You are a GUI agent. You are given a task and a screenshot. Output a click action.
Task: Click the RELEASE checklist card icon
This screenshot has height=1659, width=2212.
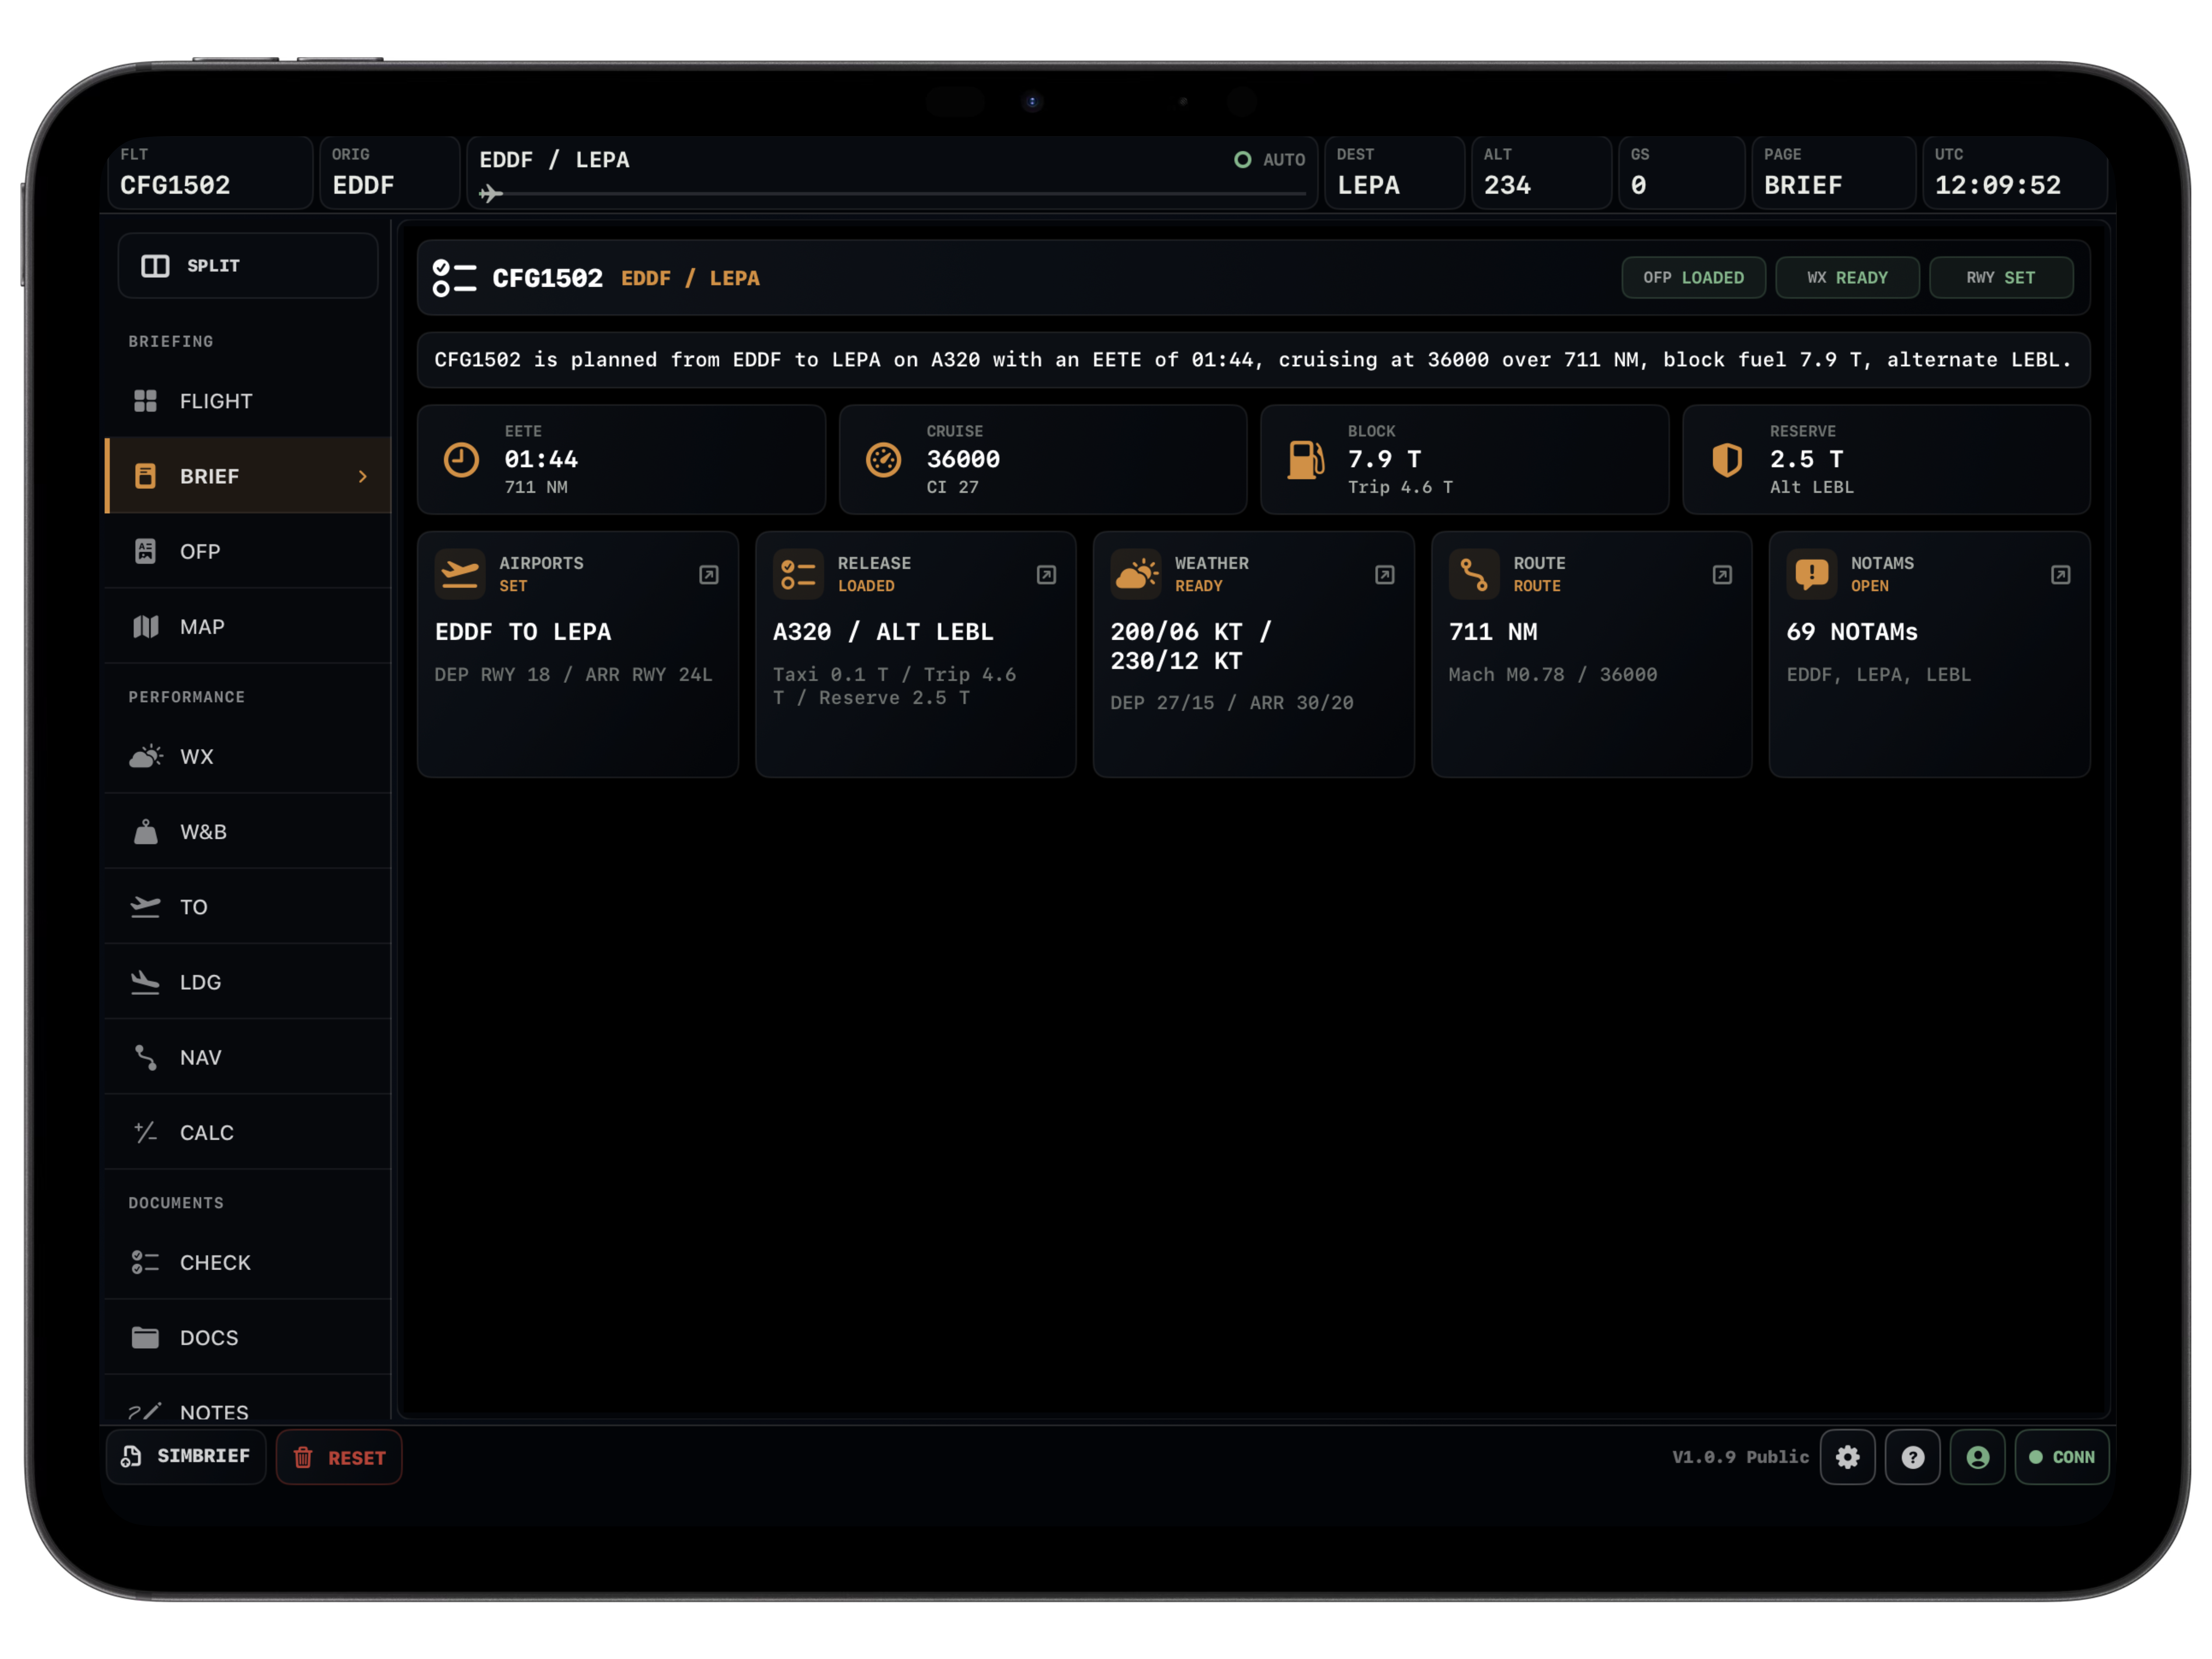798,574
